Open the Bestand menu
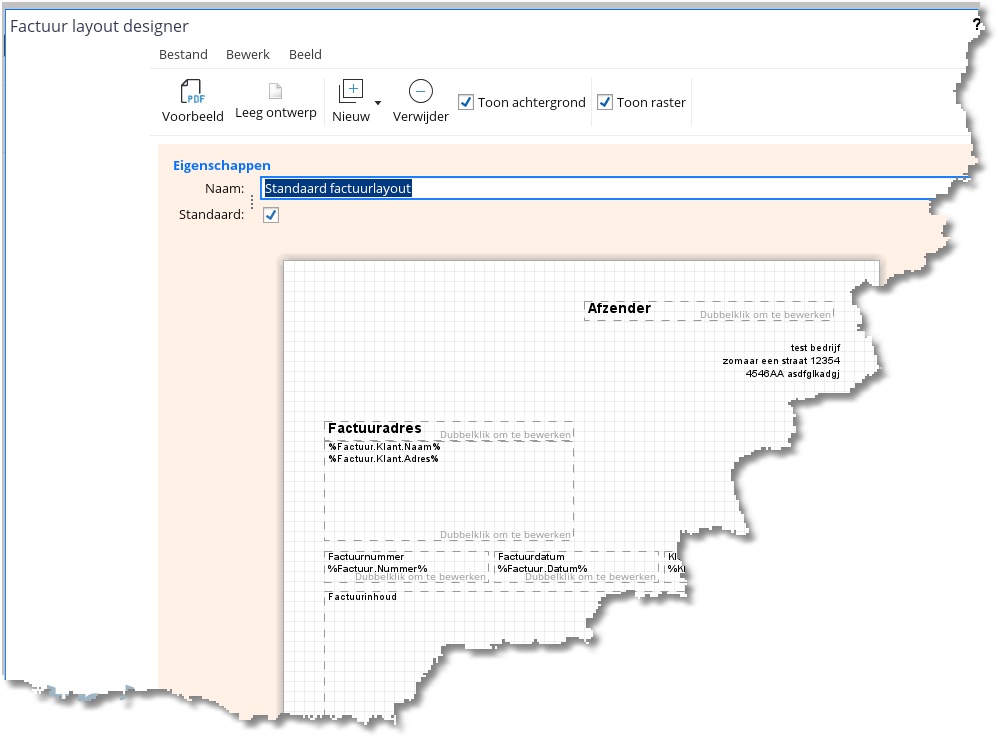The image size is (999, 748). coord(183,54)
